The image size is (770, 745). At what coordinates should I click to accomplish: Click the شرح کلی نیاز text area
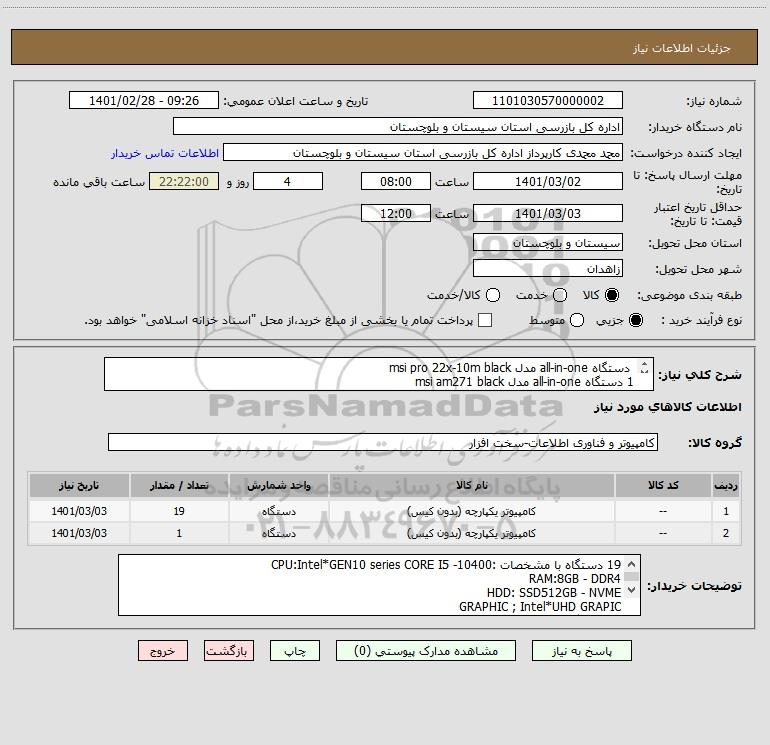click(x=379, y=374)
